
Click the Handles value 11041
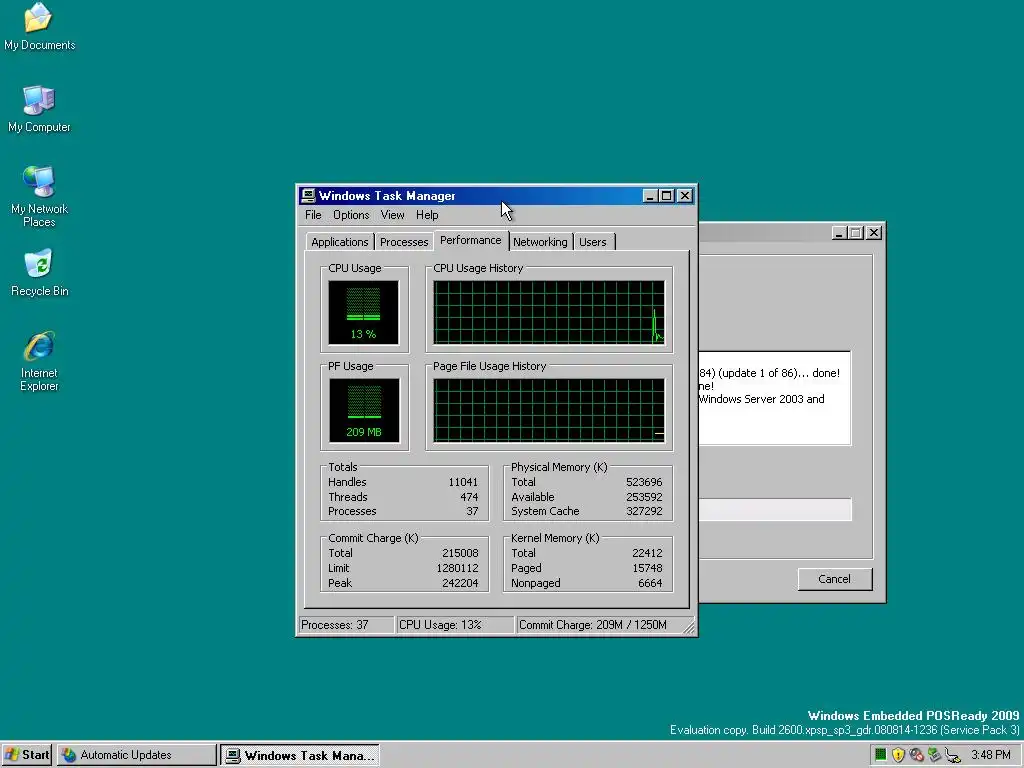[x=463, y=482]
